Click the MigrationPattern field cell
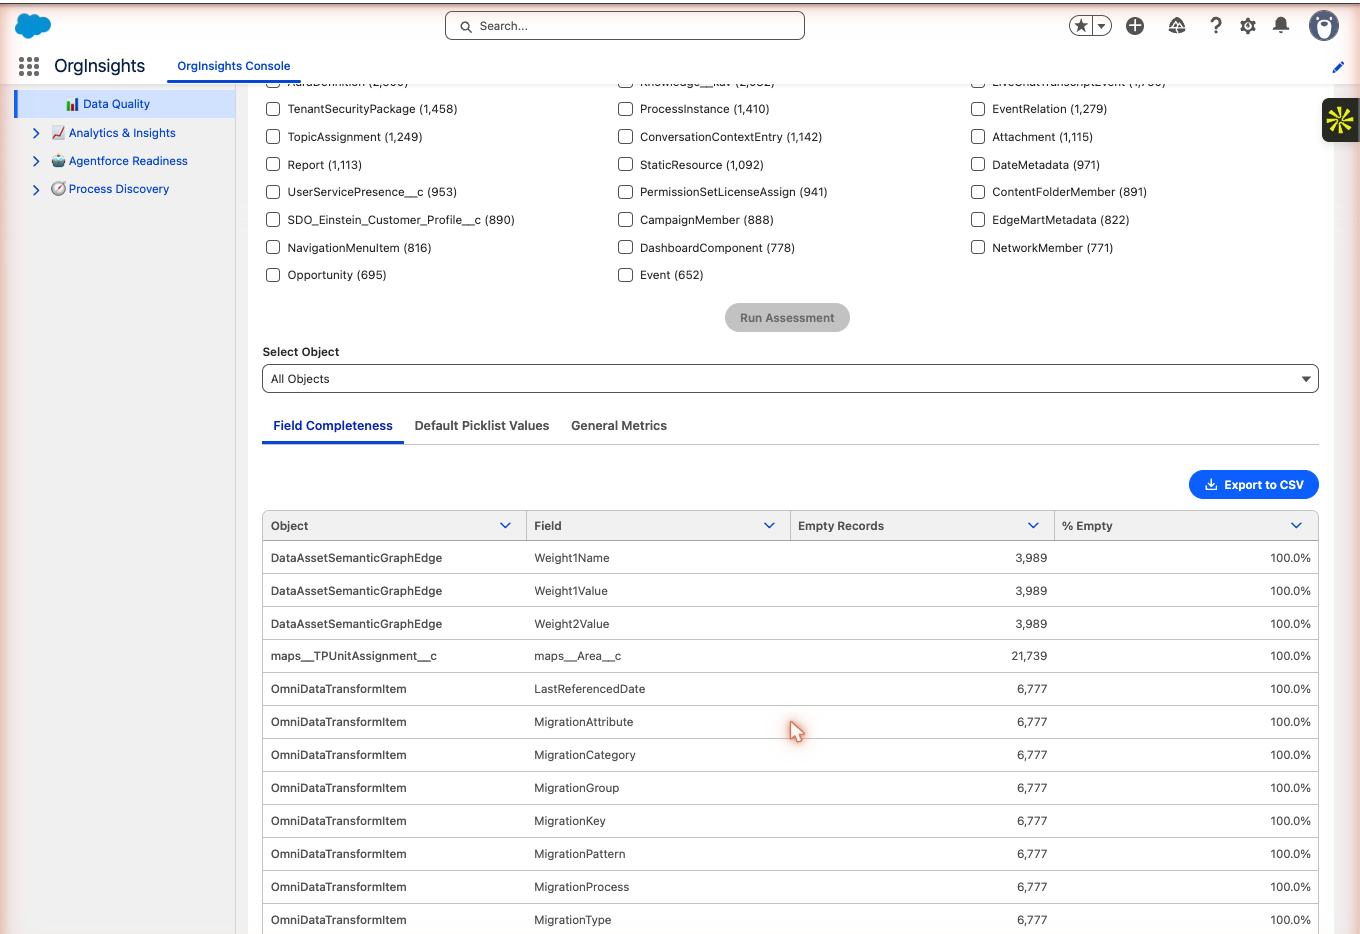This screenshot has height=934, width=1360. point(657,854)
